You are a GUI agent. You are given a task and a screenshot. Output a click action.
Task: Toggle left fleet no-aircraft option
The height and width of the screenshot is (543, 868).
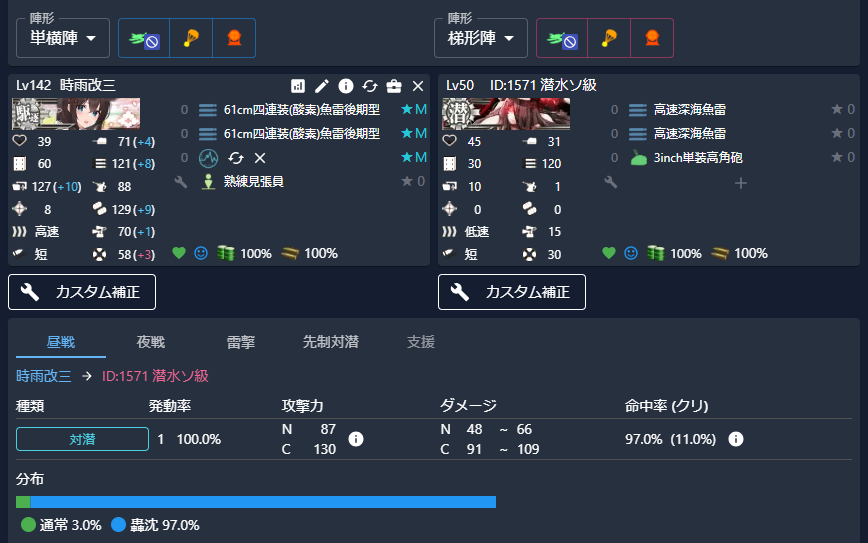point(144,38)
